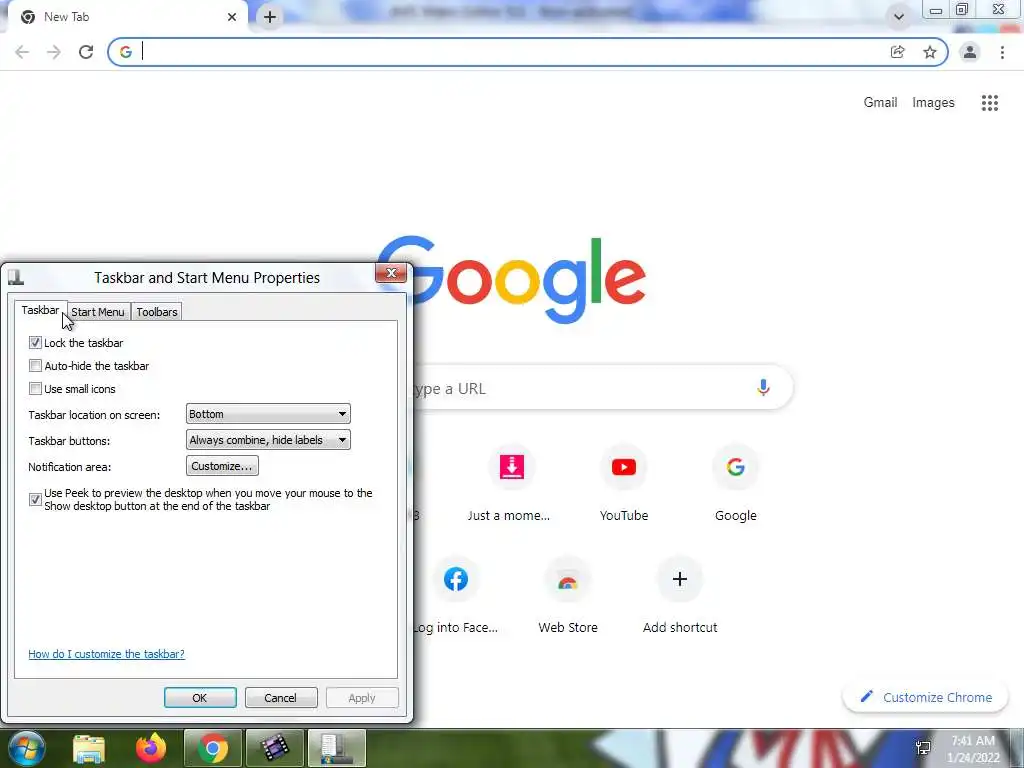Select the Taskbar Properties taskbar button

[336, 748]
